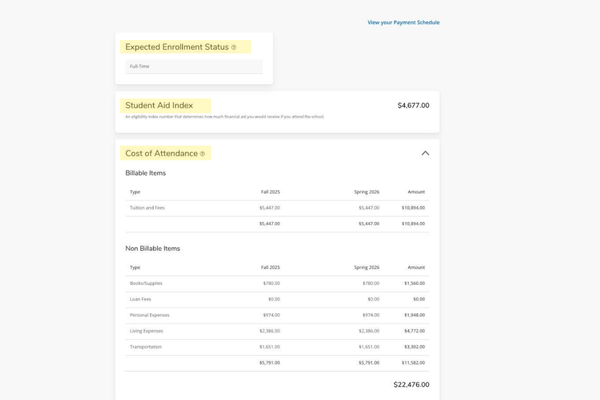Collapse the Cost of Attendance section
This screenshot has width=600, height=400.
[425, 153]
